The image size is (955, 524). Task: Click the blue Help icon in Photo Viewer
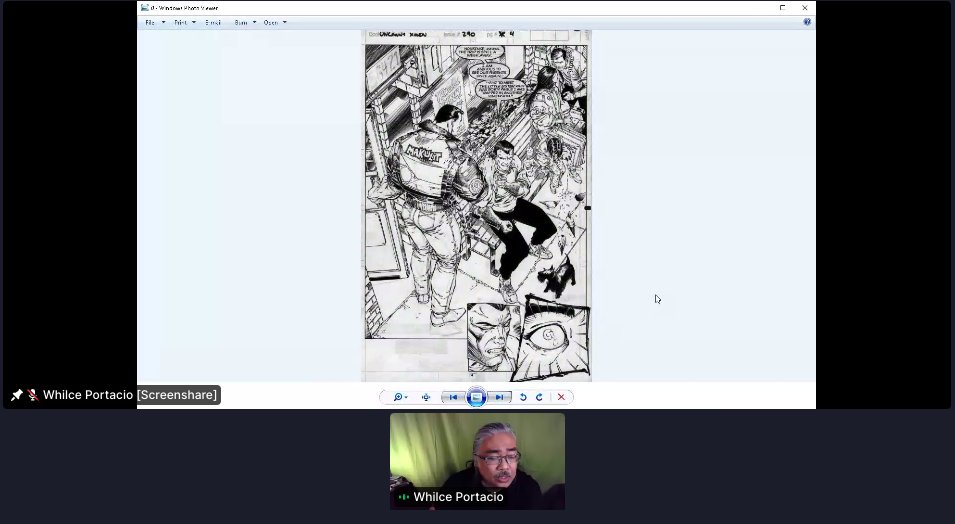coord(807,22)
